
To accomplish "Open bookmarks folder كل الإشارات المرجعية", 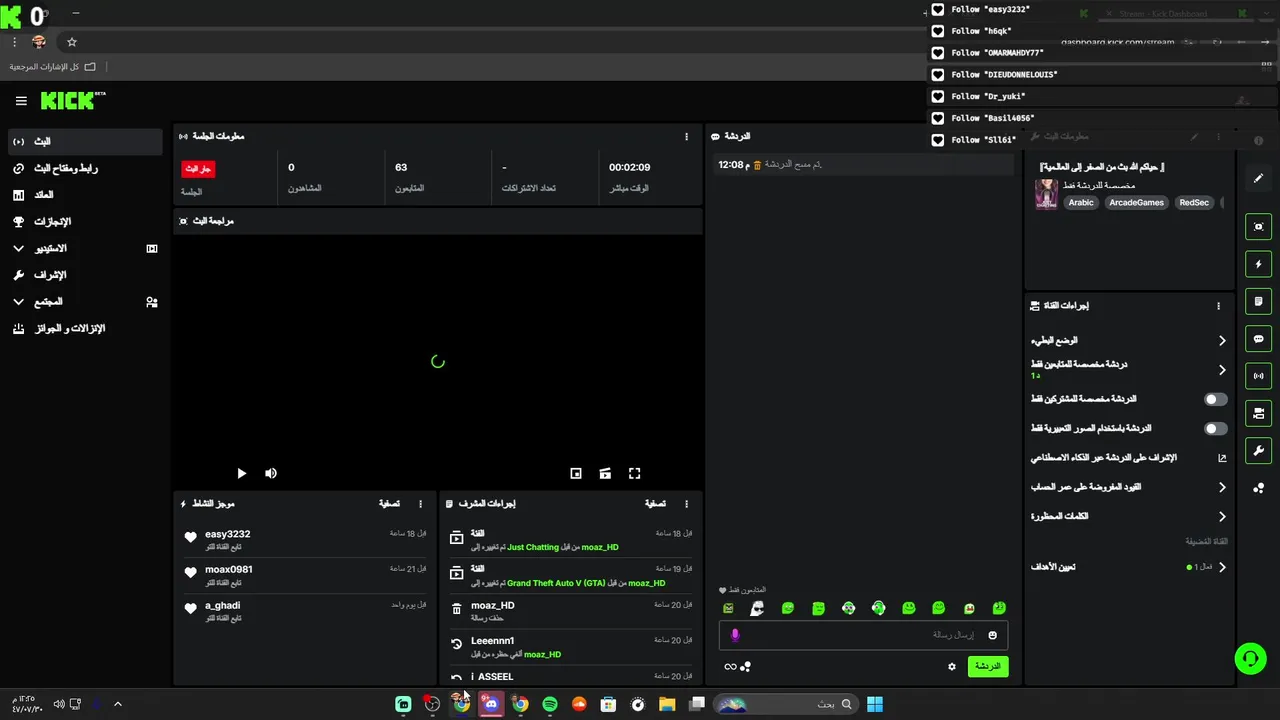I will point(54,67).
